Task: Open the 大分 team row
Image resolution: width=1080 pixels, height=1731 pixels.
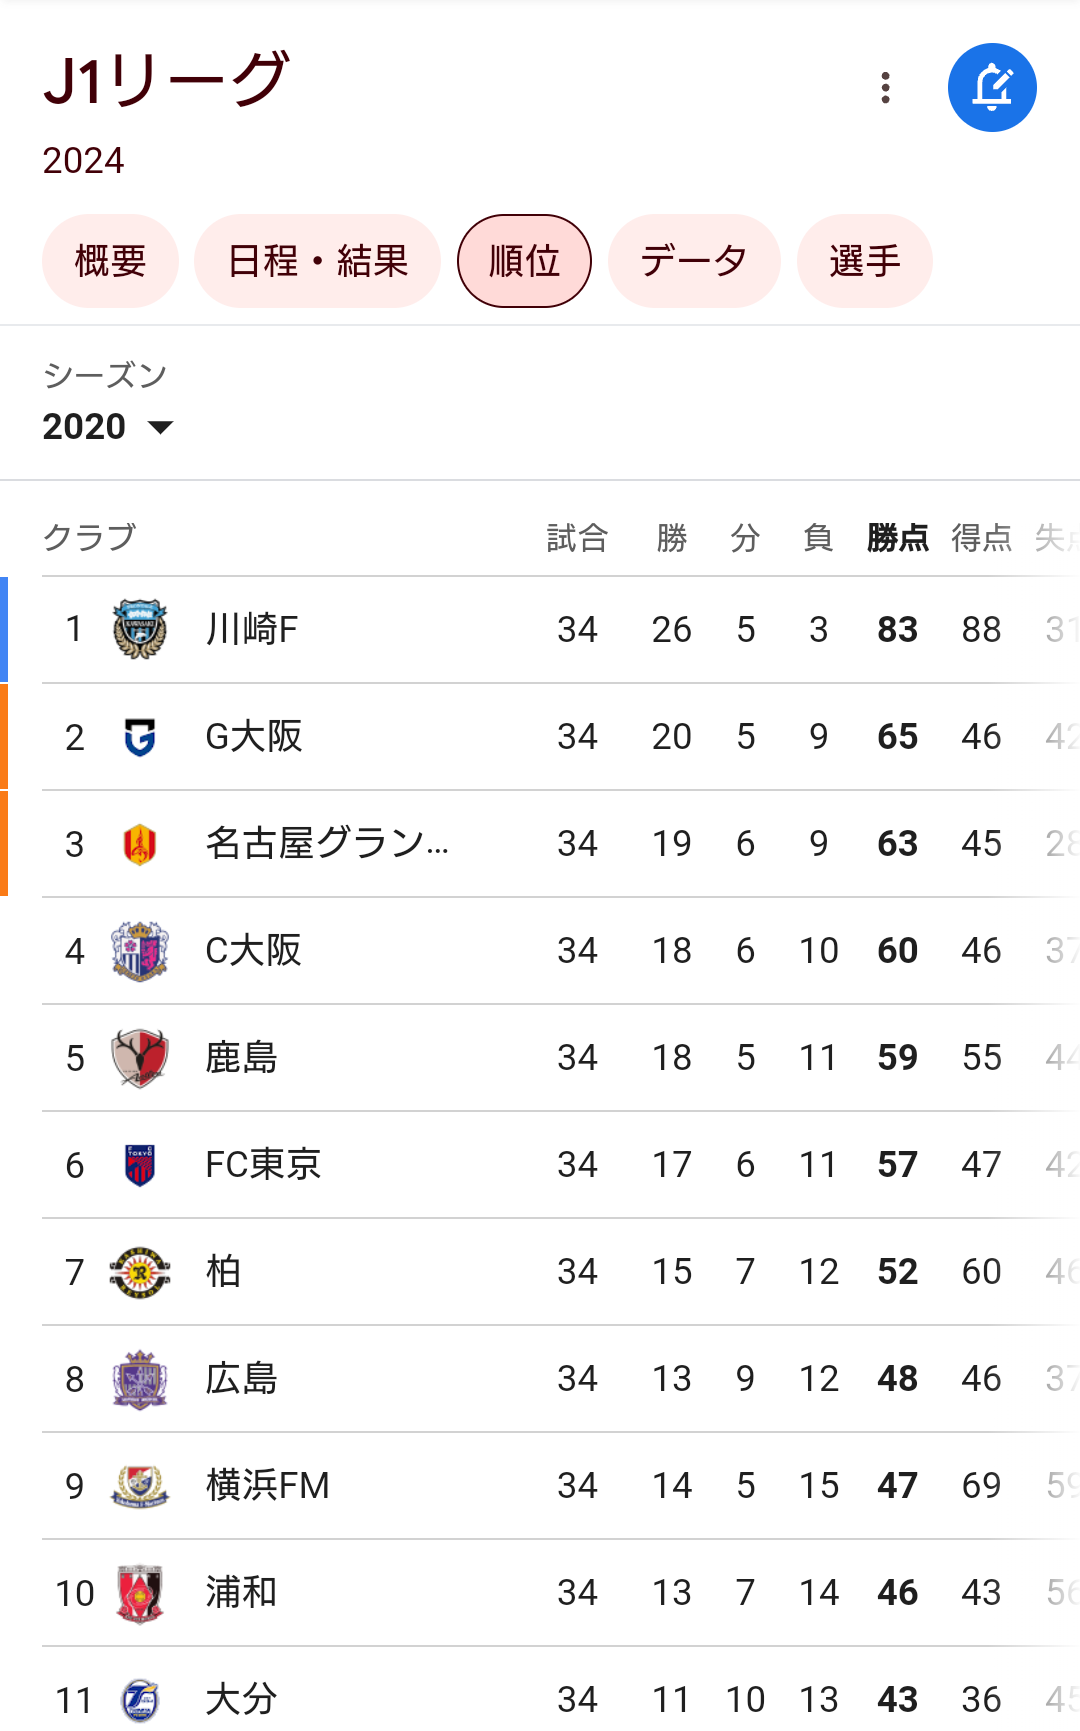Action: pos(561,1689)
